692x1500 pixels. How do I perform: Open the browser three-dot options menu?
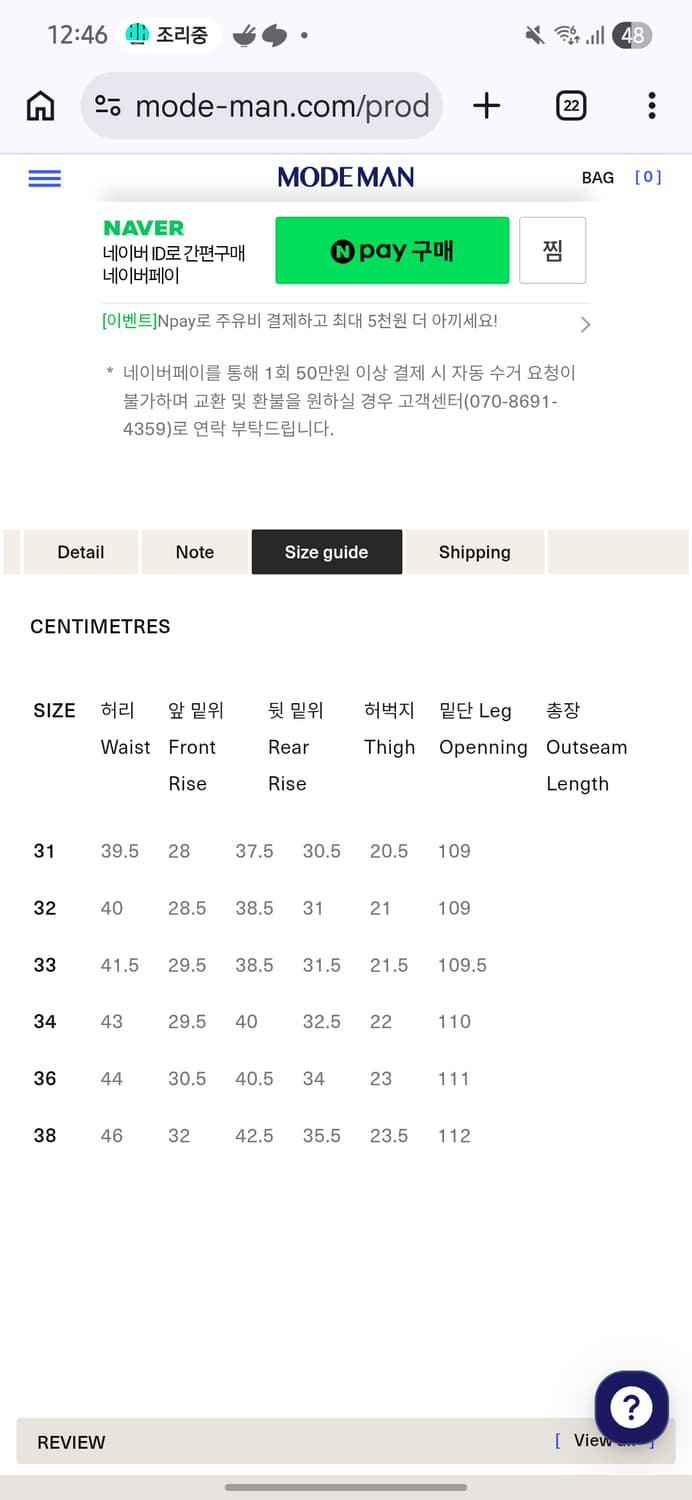(651, 104)
